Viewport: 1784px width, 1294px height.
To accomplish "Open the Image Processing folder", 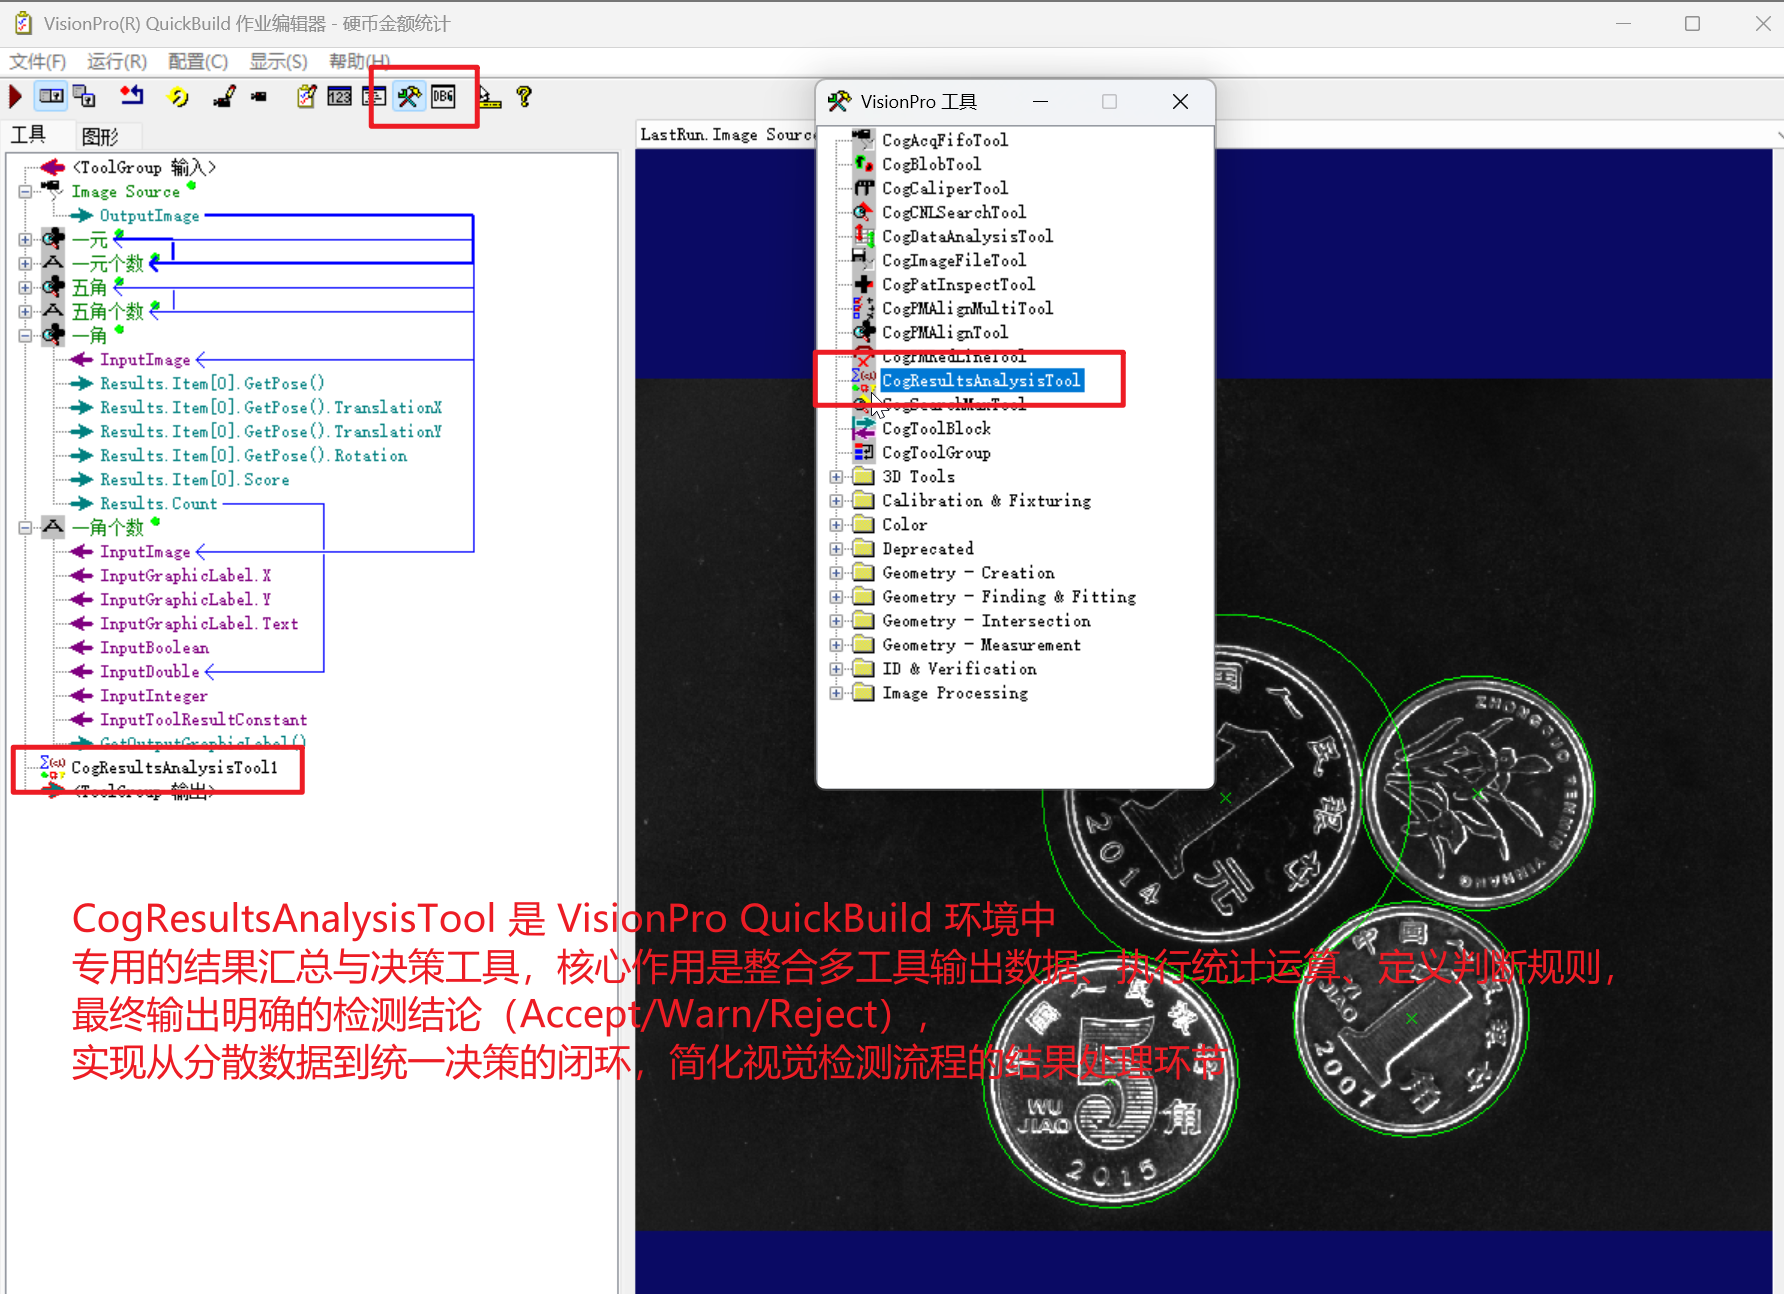I will pyautogui.click(x=955, y=692).
